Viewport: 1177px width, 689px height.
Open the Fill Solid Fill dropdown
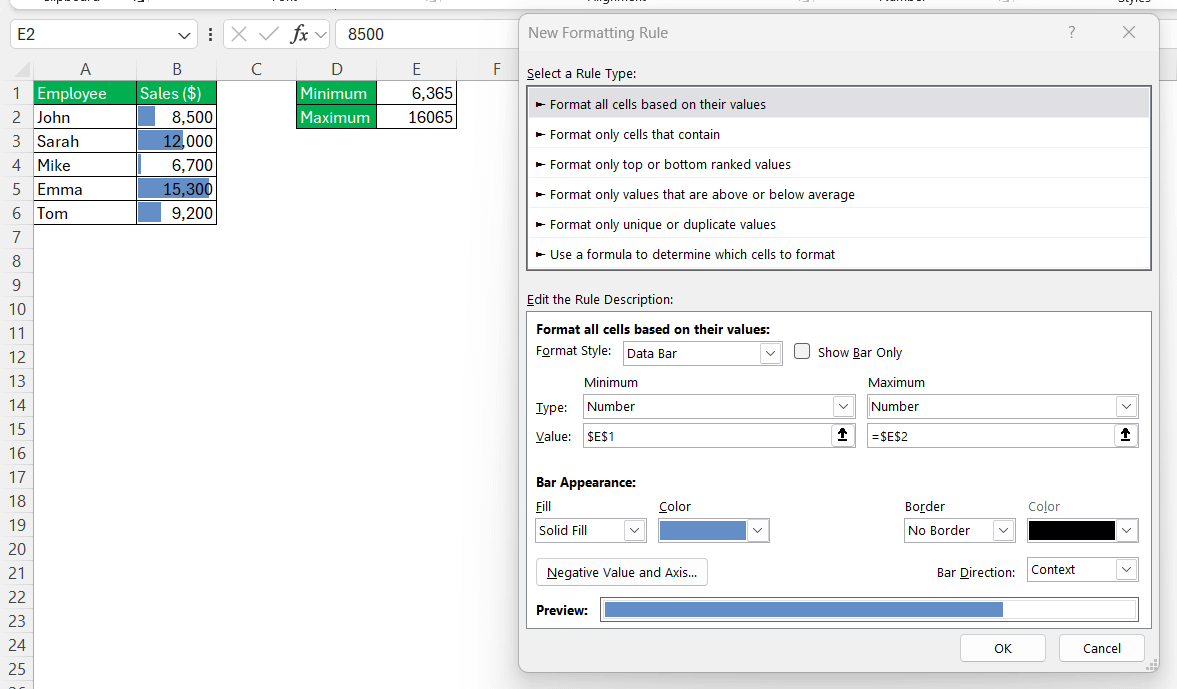coord(634,530)
